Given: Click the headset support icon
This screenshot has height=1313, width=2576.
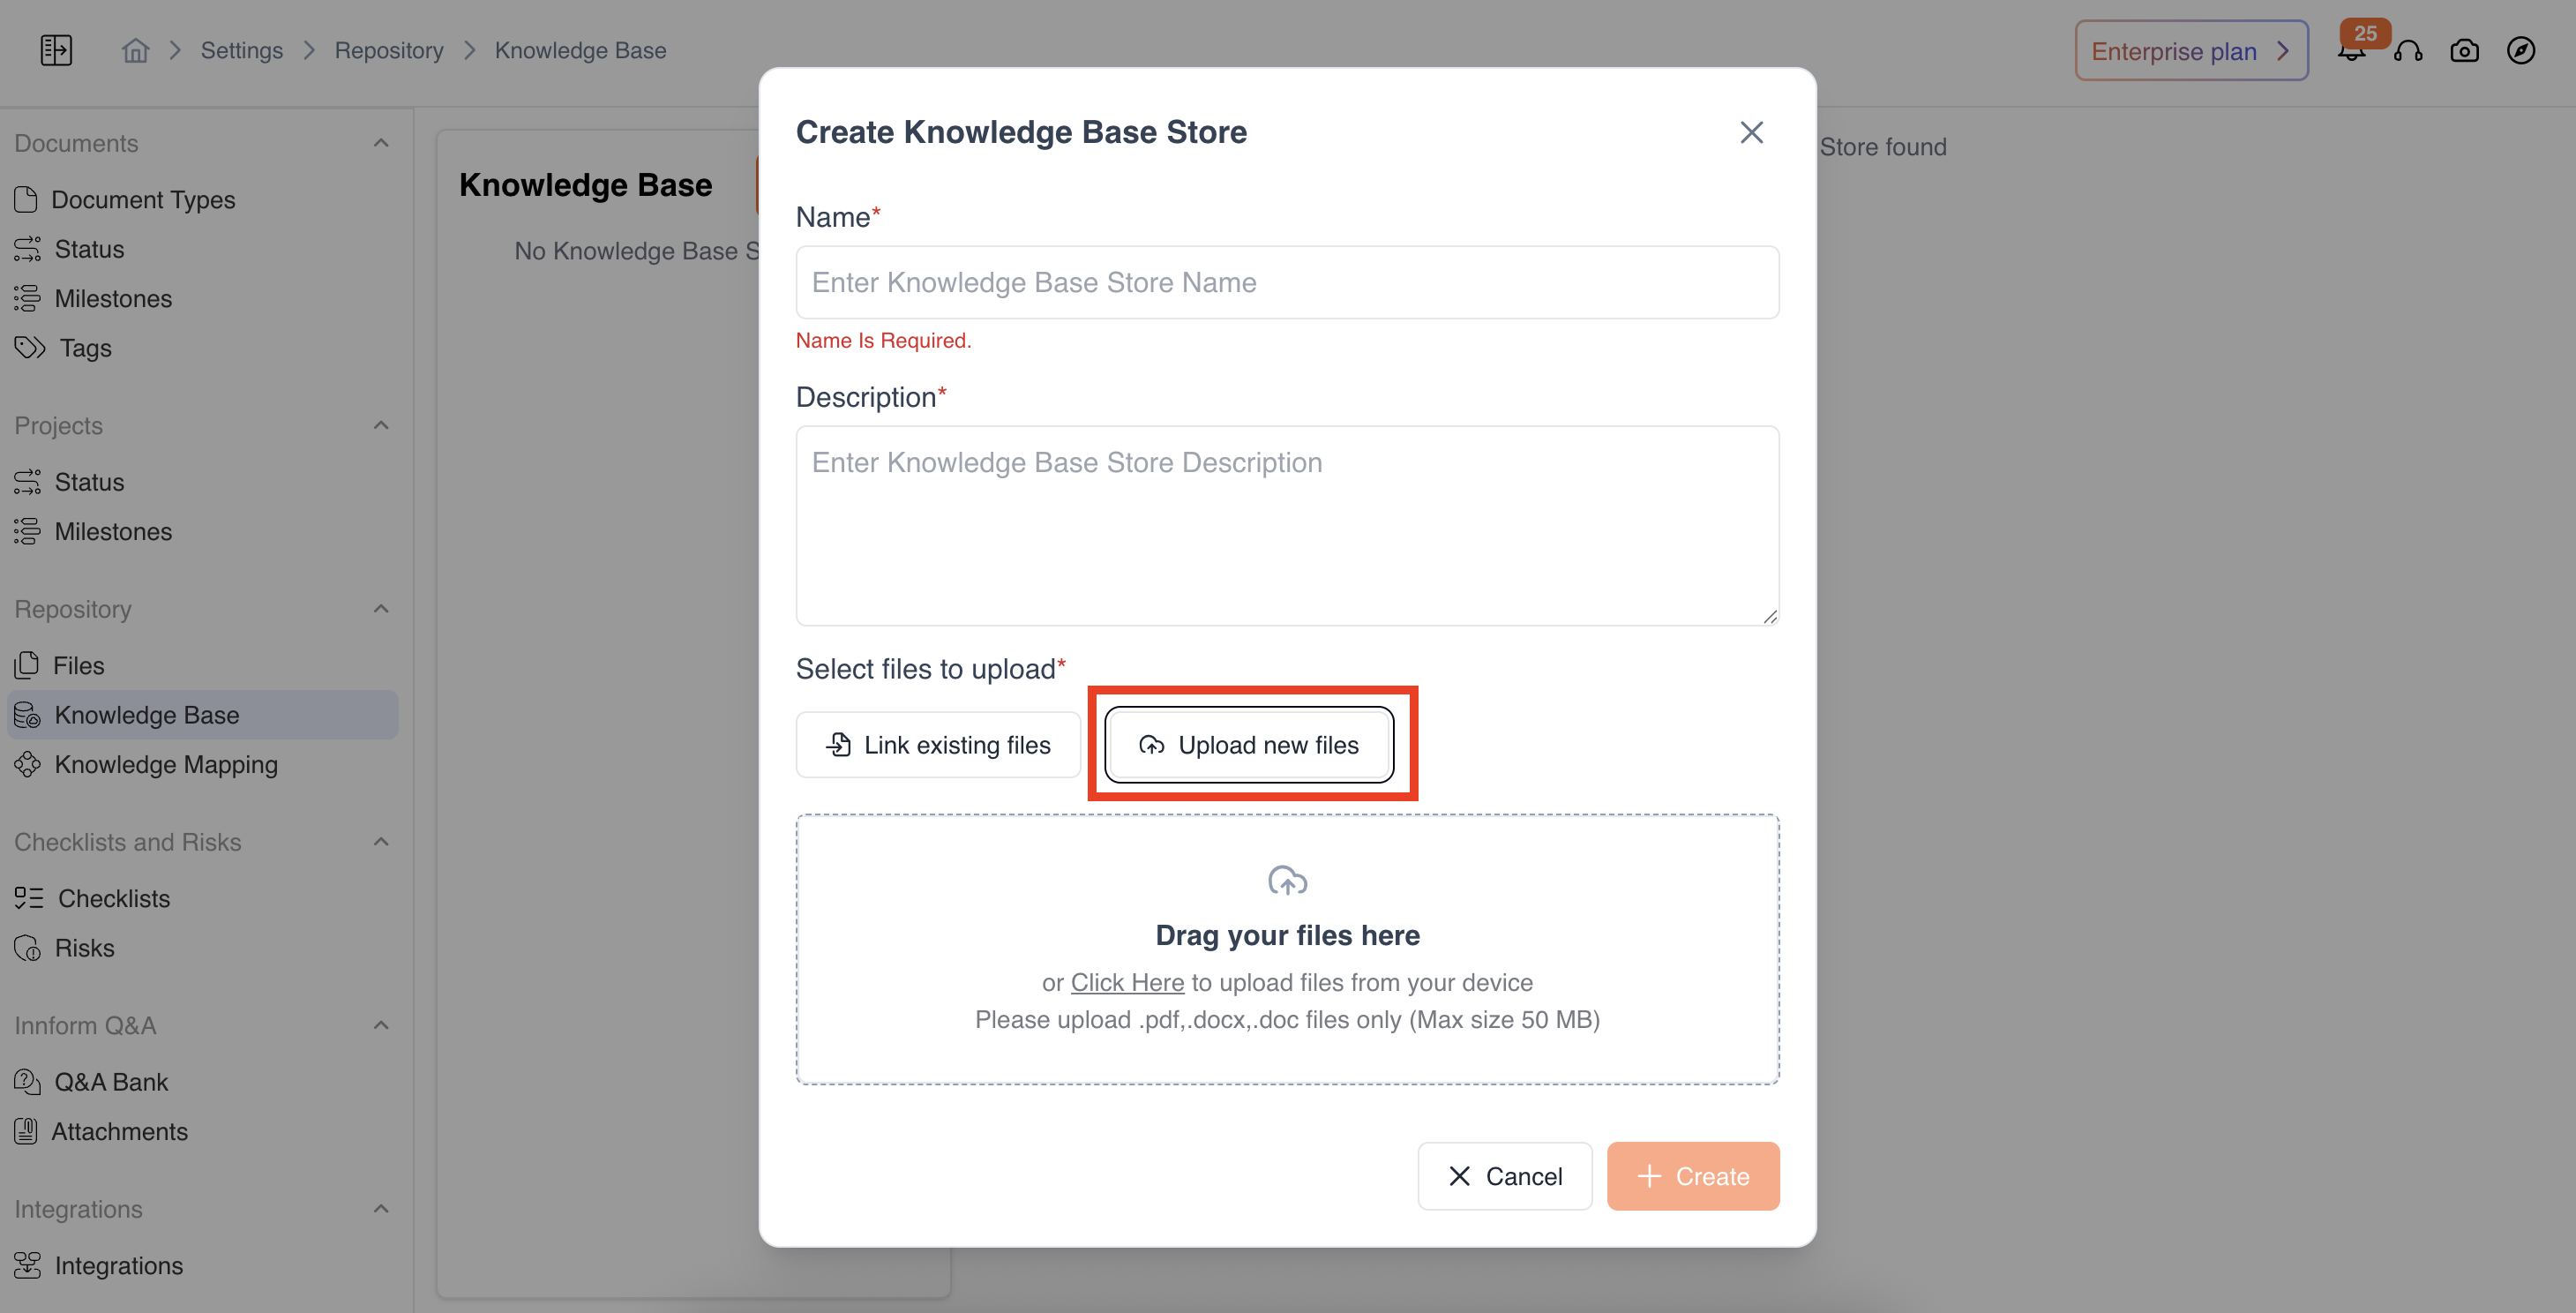Looking at the screenshot, I should 2408,51.
